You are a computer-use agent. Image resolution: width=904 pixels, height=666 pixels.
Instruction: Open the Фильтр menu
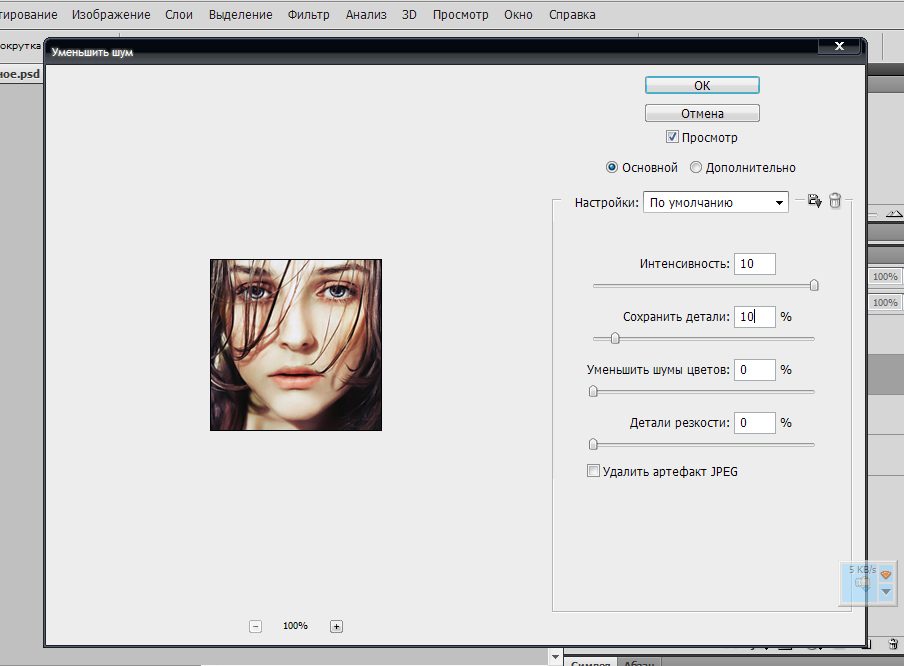pyautogui.click(x=308, y=15)
